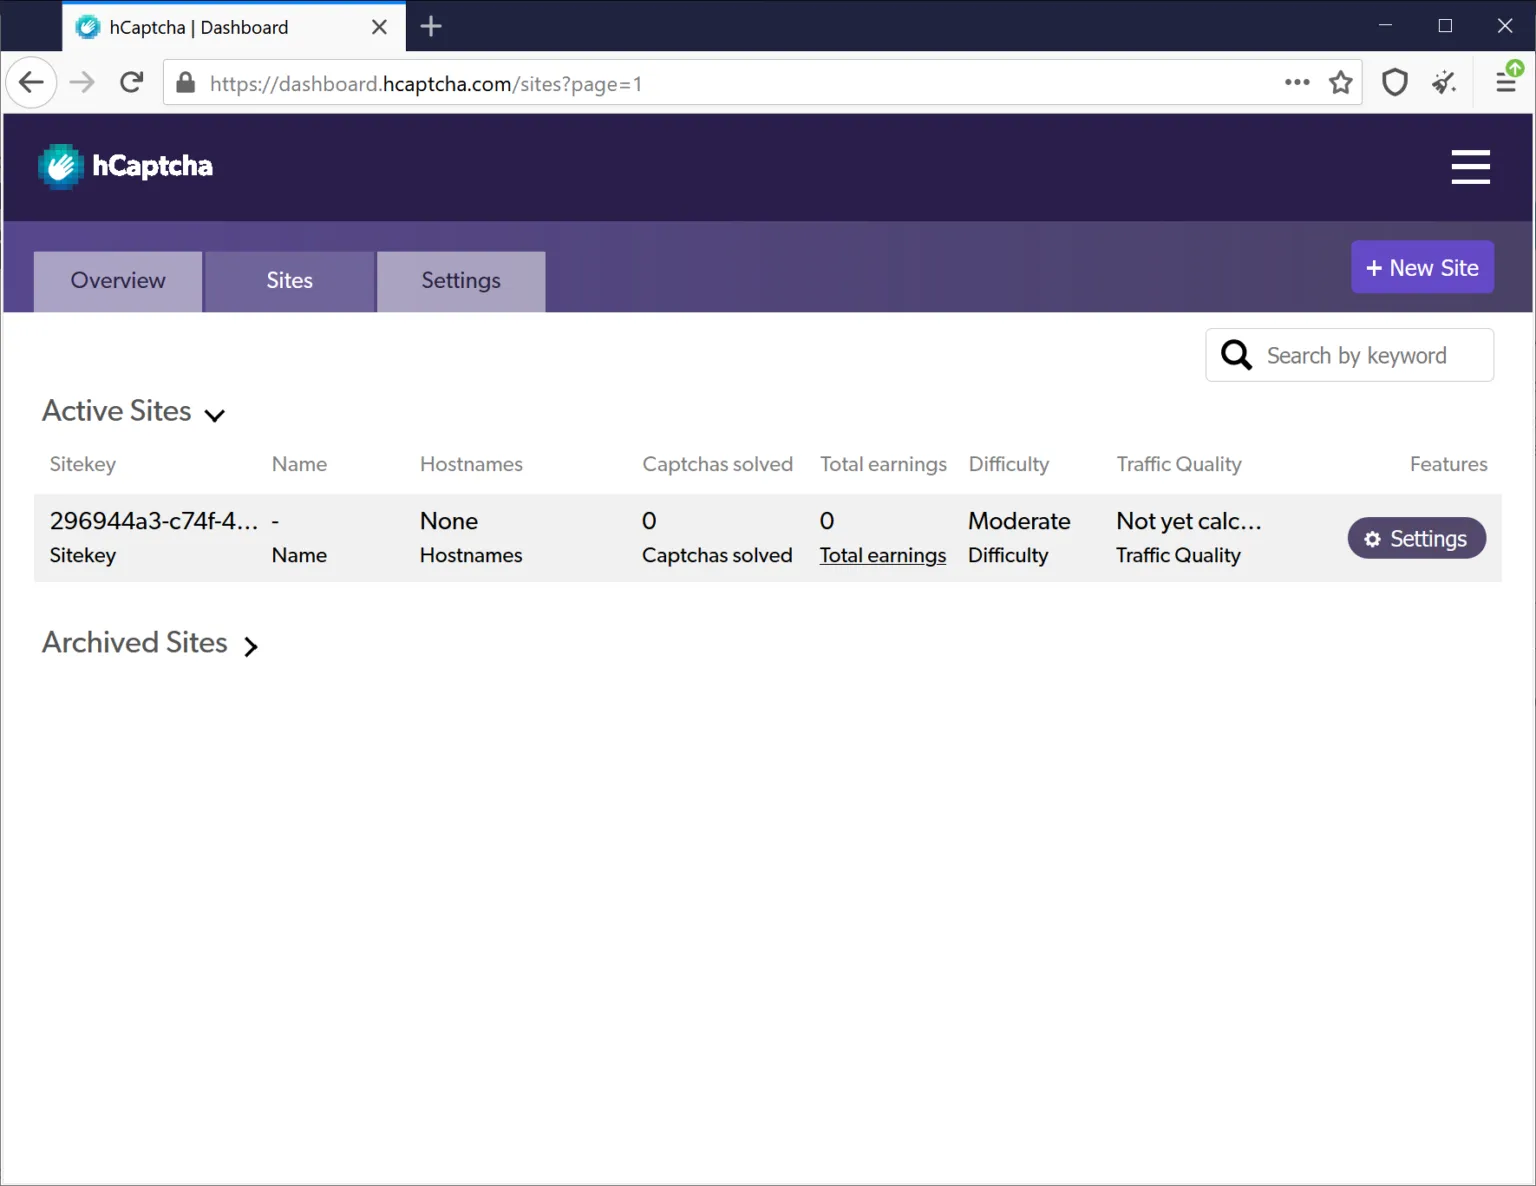This screenshot has height=1186, width=1536.
Task: Click the gear icon on the Settings button
Action: click(1372, 538)
